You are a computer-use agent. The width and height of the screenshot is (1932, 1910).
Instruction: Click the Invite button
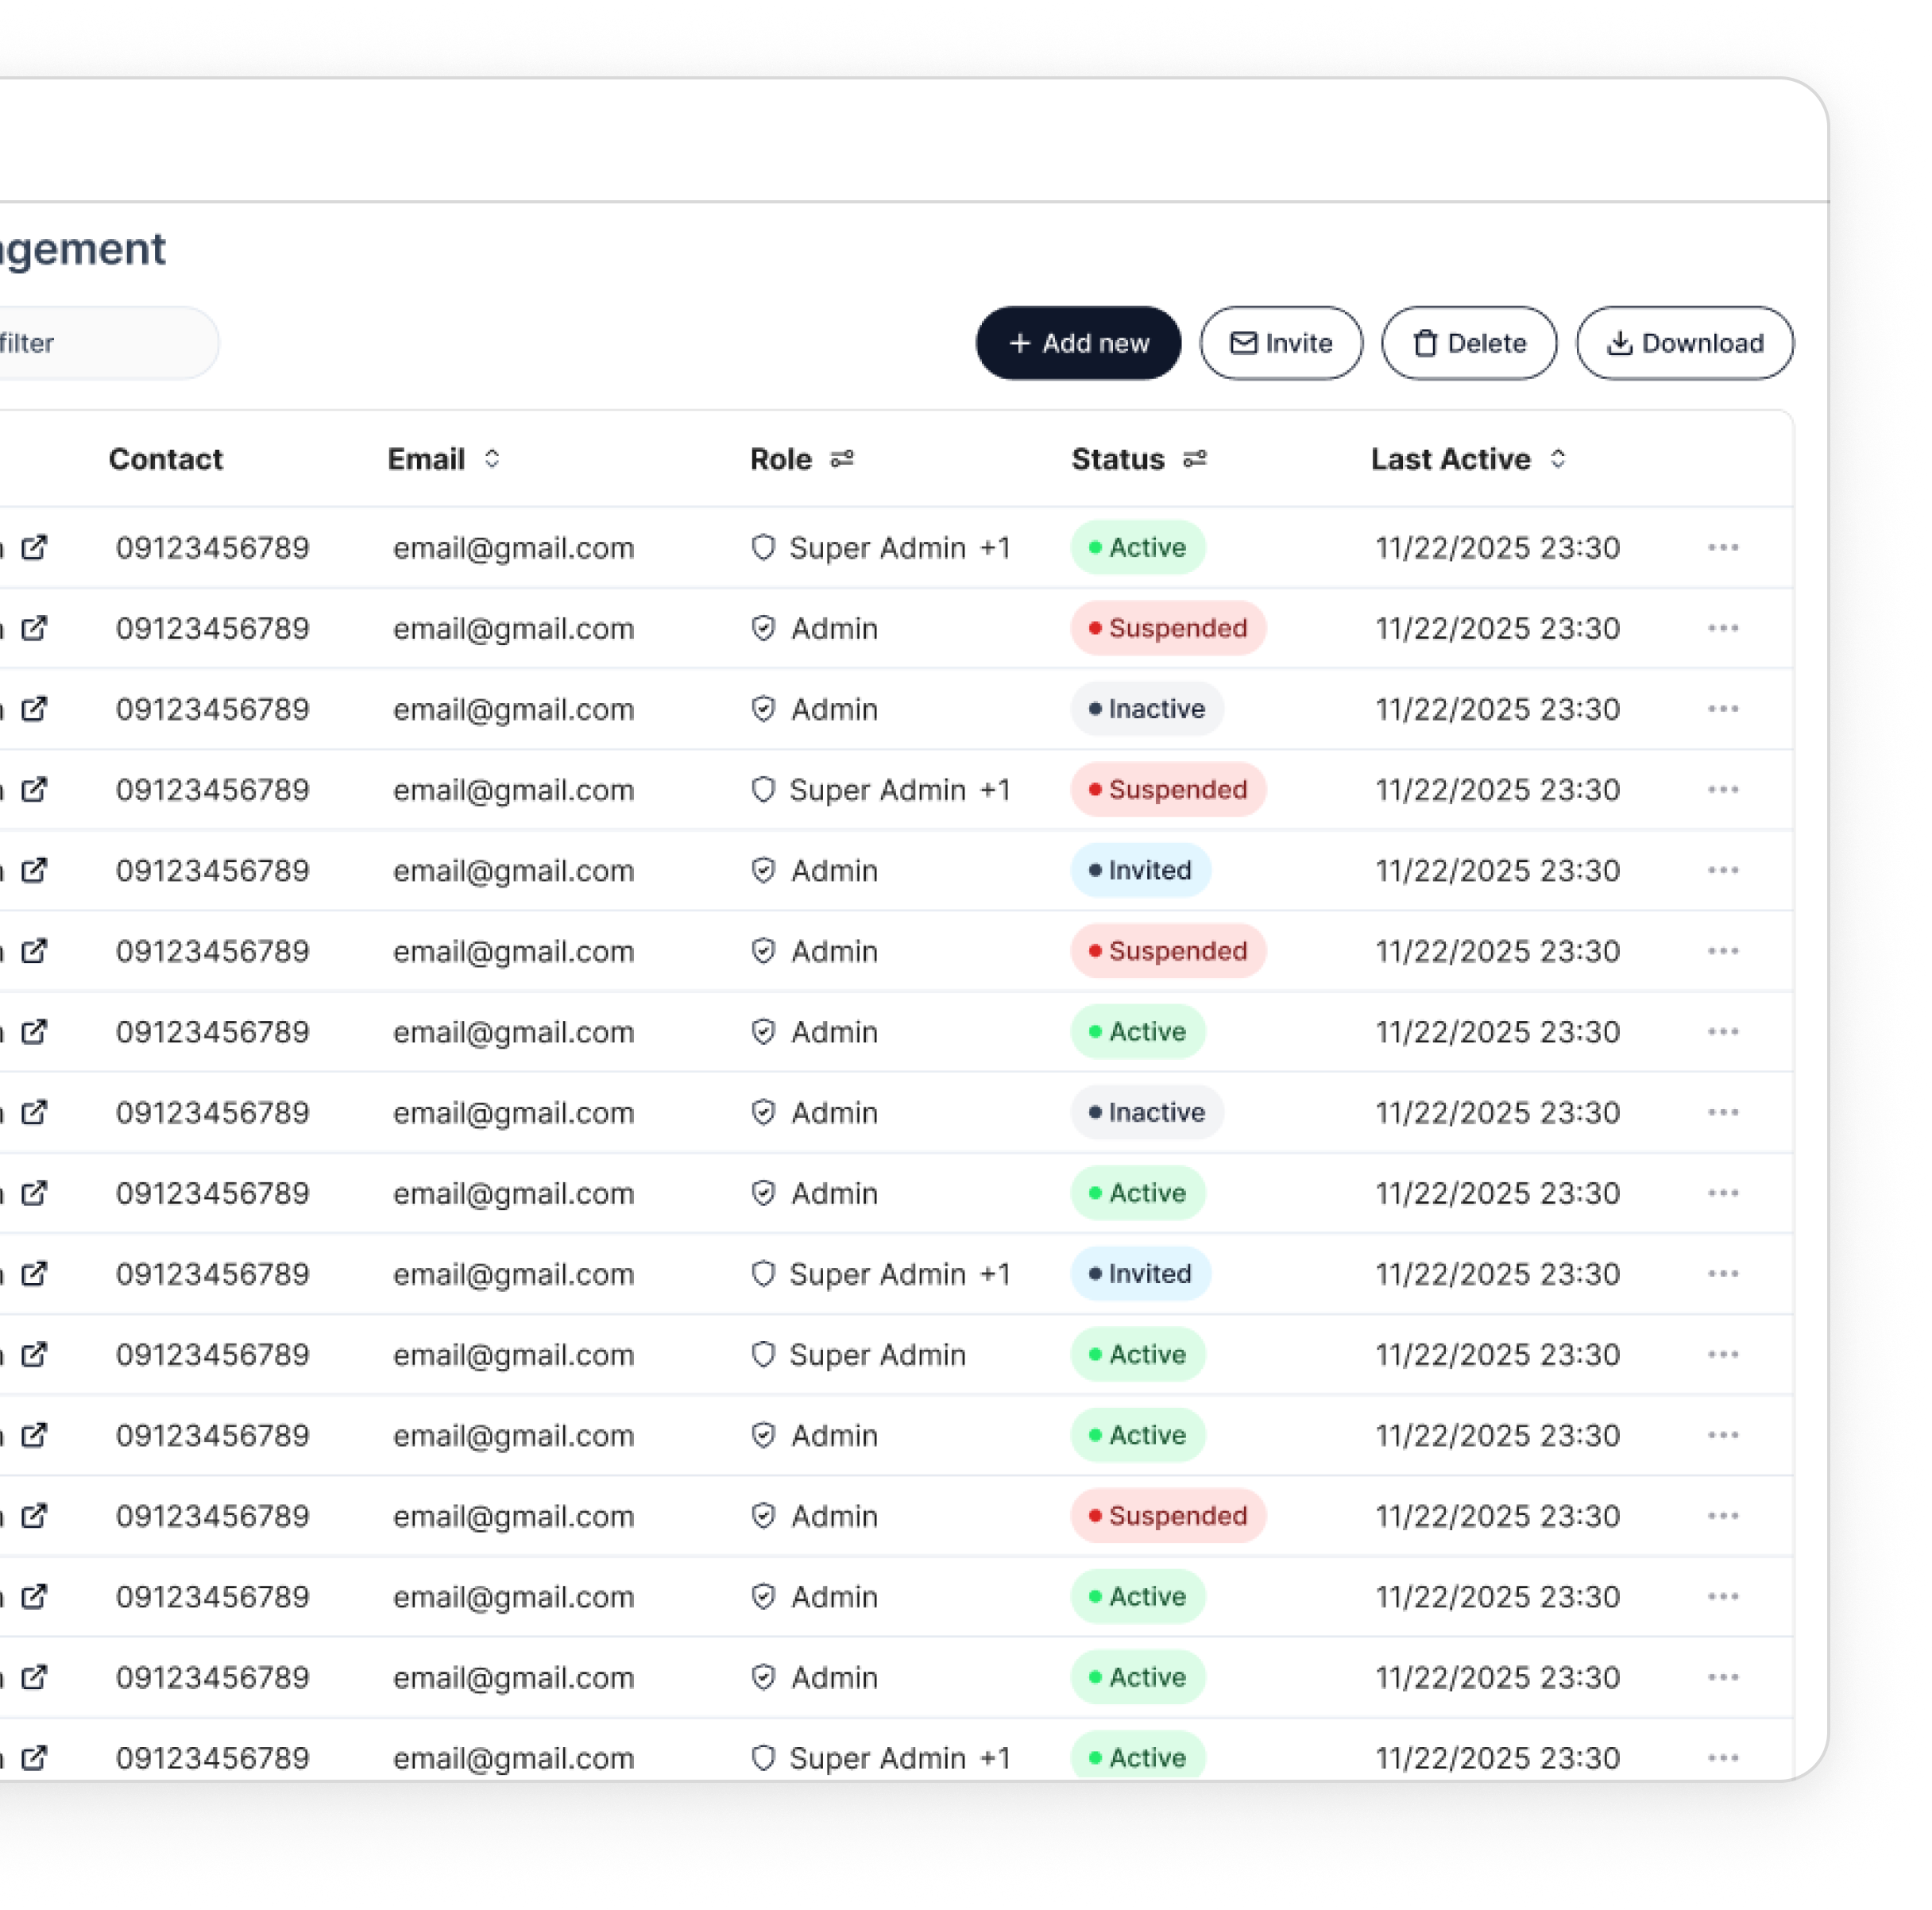tap(1280, 343)
